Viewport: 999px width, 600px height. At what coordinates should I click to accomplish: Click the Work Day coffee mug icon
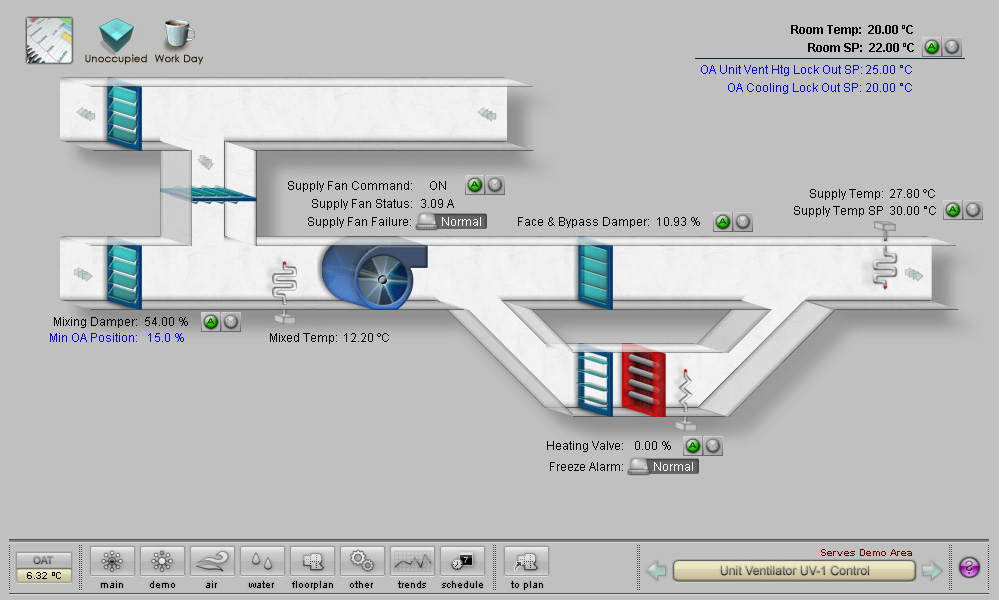coord(178,36)
